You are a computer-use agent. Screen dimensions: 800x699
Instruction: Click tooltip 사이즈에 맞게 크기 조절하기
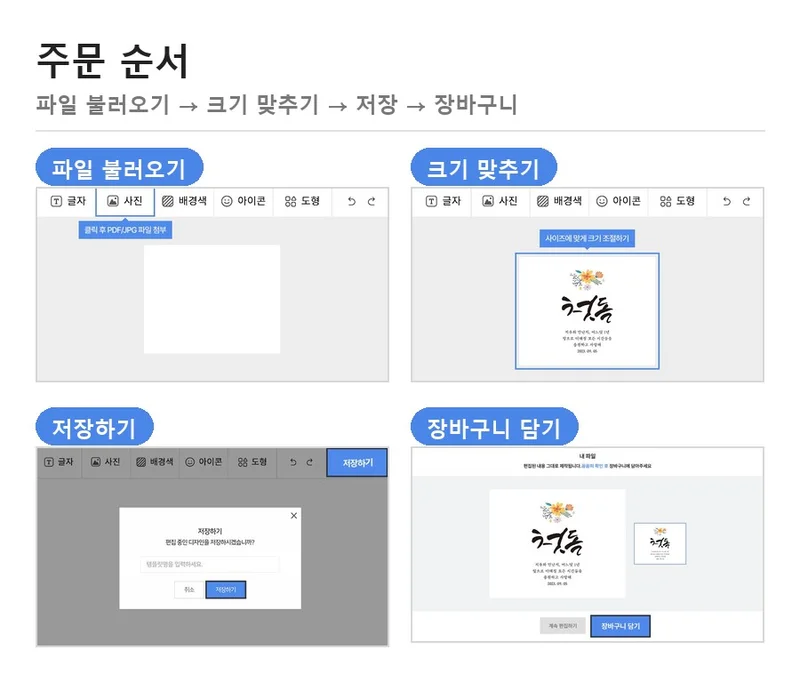(587, 238)
